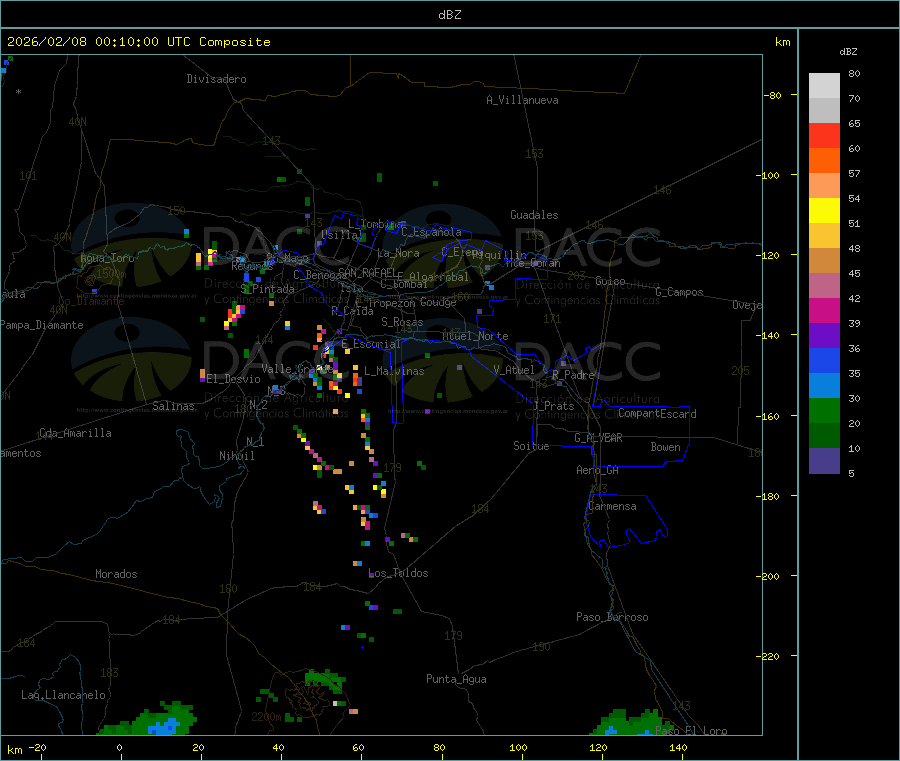Click the 2200m contour label
The width and height of the screenshot is (900, 761).
click(266, 717)
